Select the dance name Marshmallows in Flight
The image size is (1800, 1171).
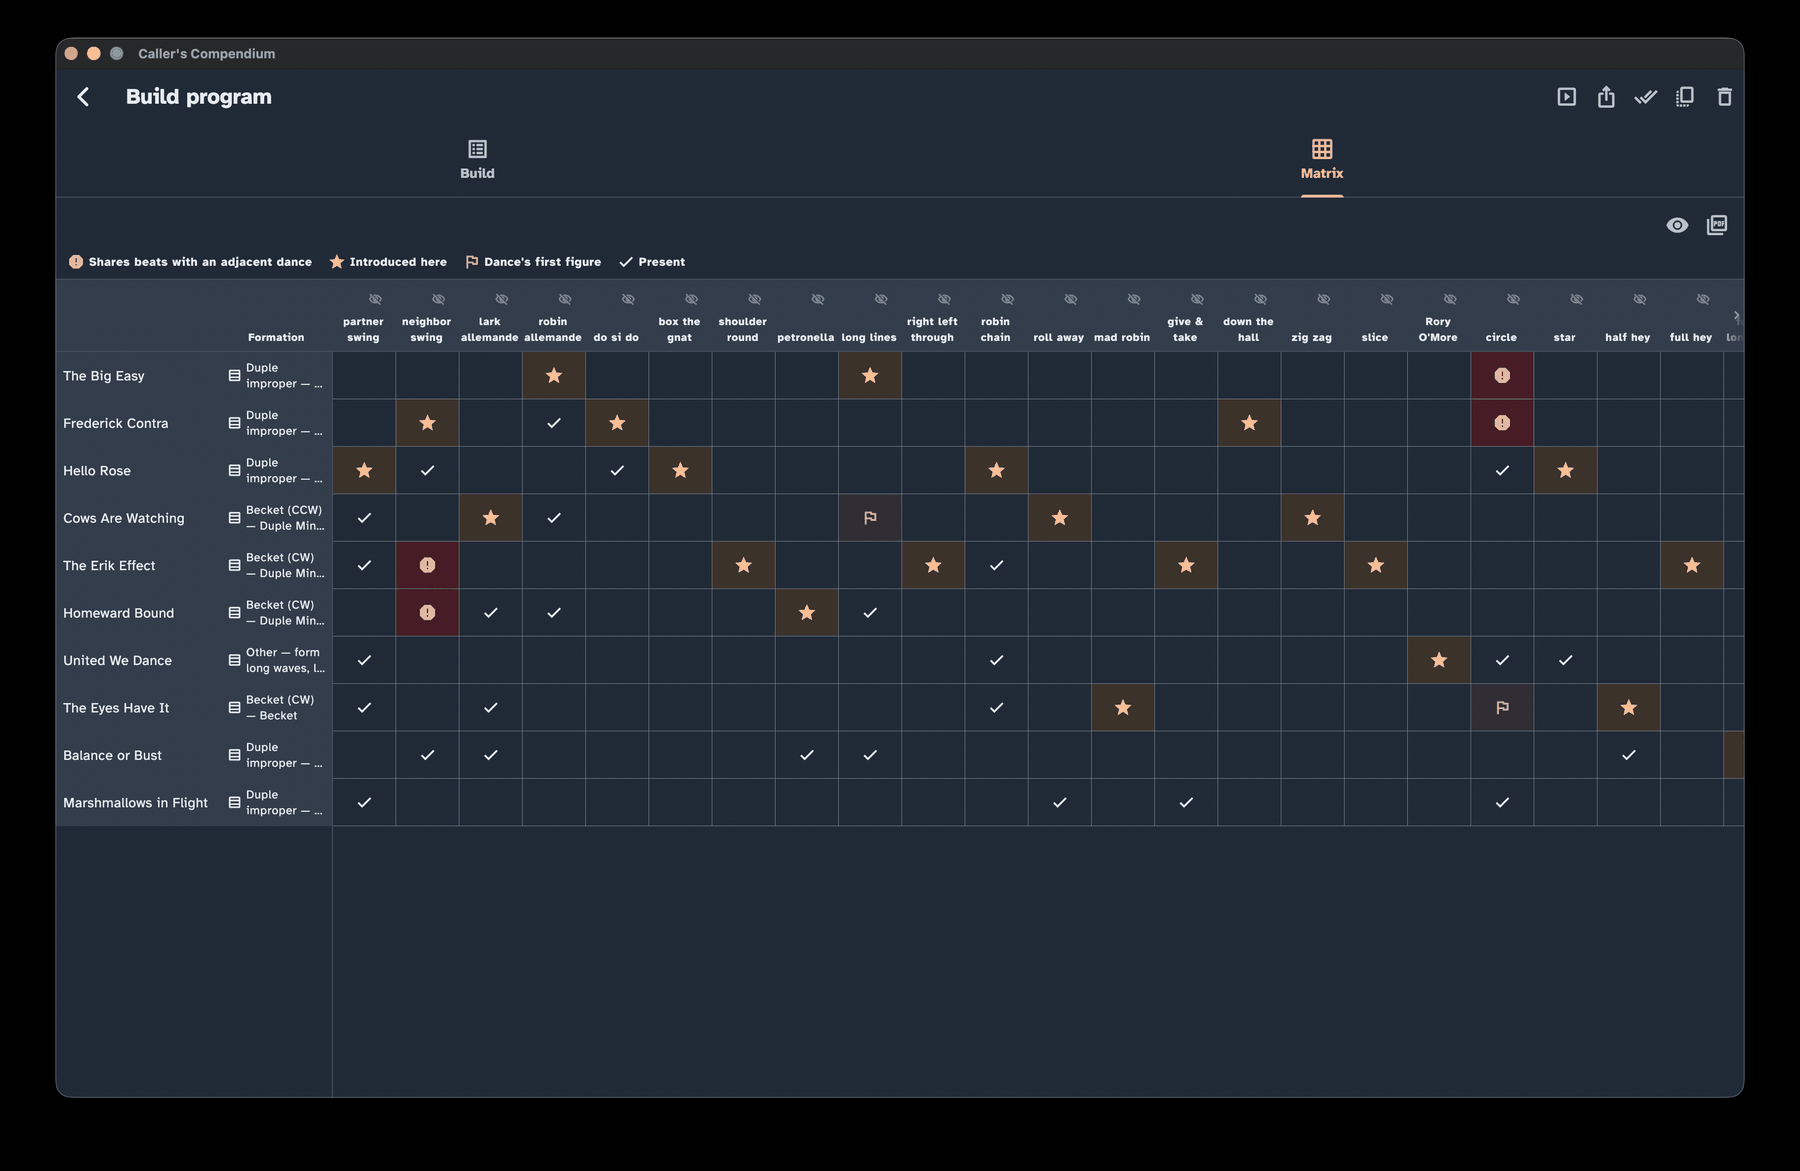(x=136, y=803)
